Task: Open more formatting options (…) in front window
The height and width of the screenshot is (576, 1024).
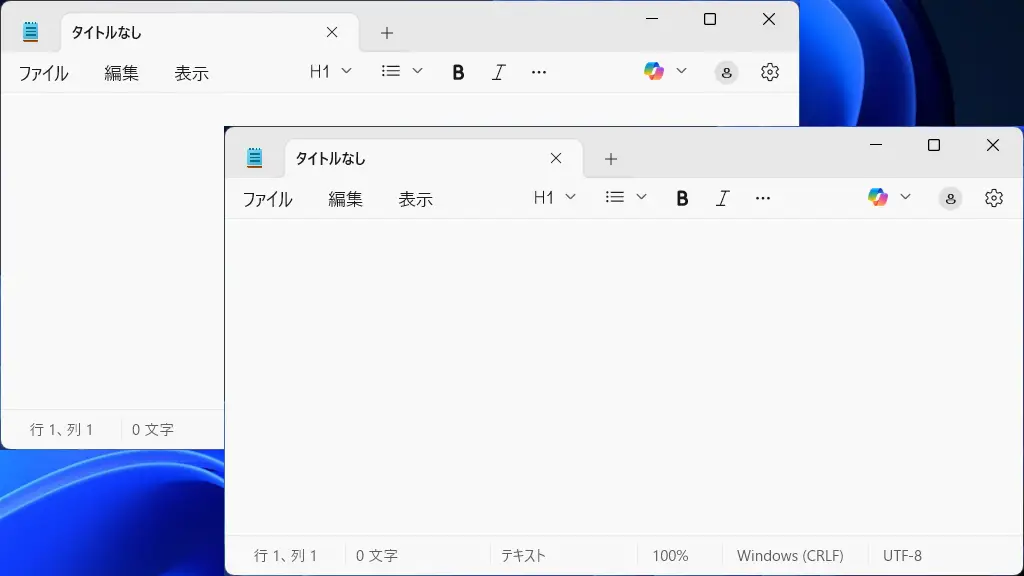Action: 763,198
